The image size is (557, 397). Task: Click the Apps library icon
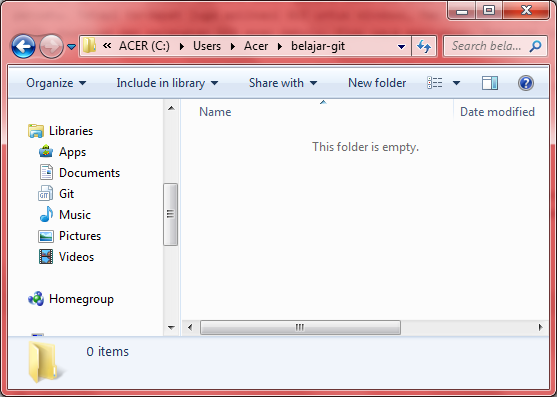(46, 152)
